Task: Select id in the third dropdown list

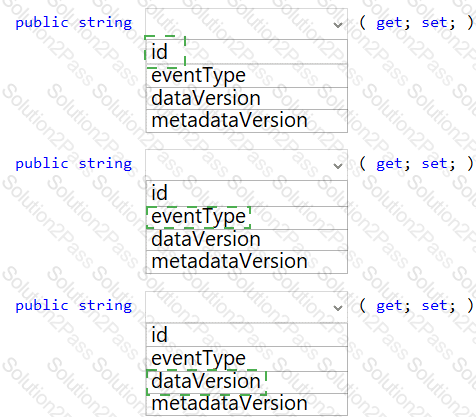Action: [247, 335]
